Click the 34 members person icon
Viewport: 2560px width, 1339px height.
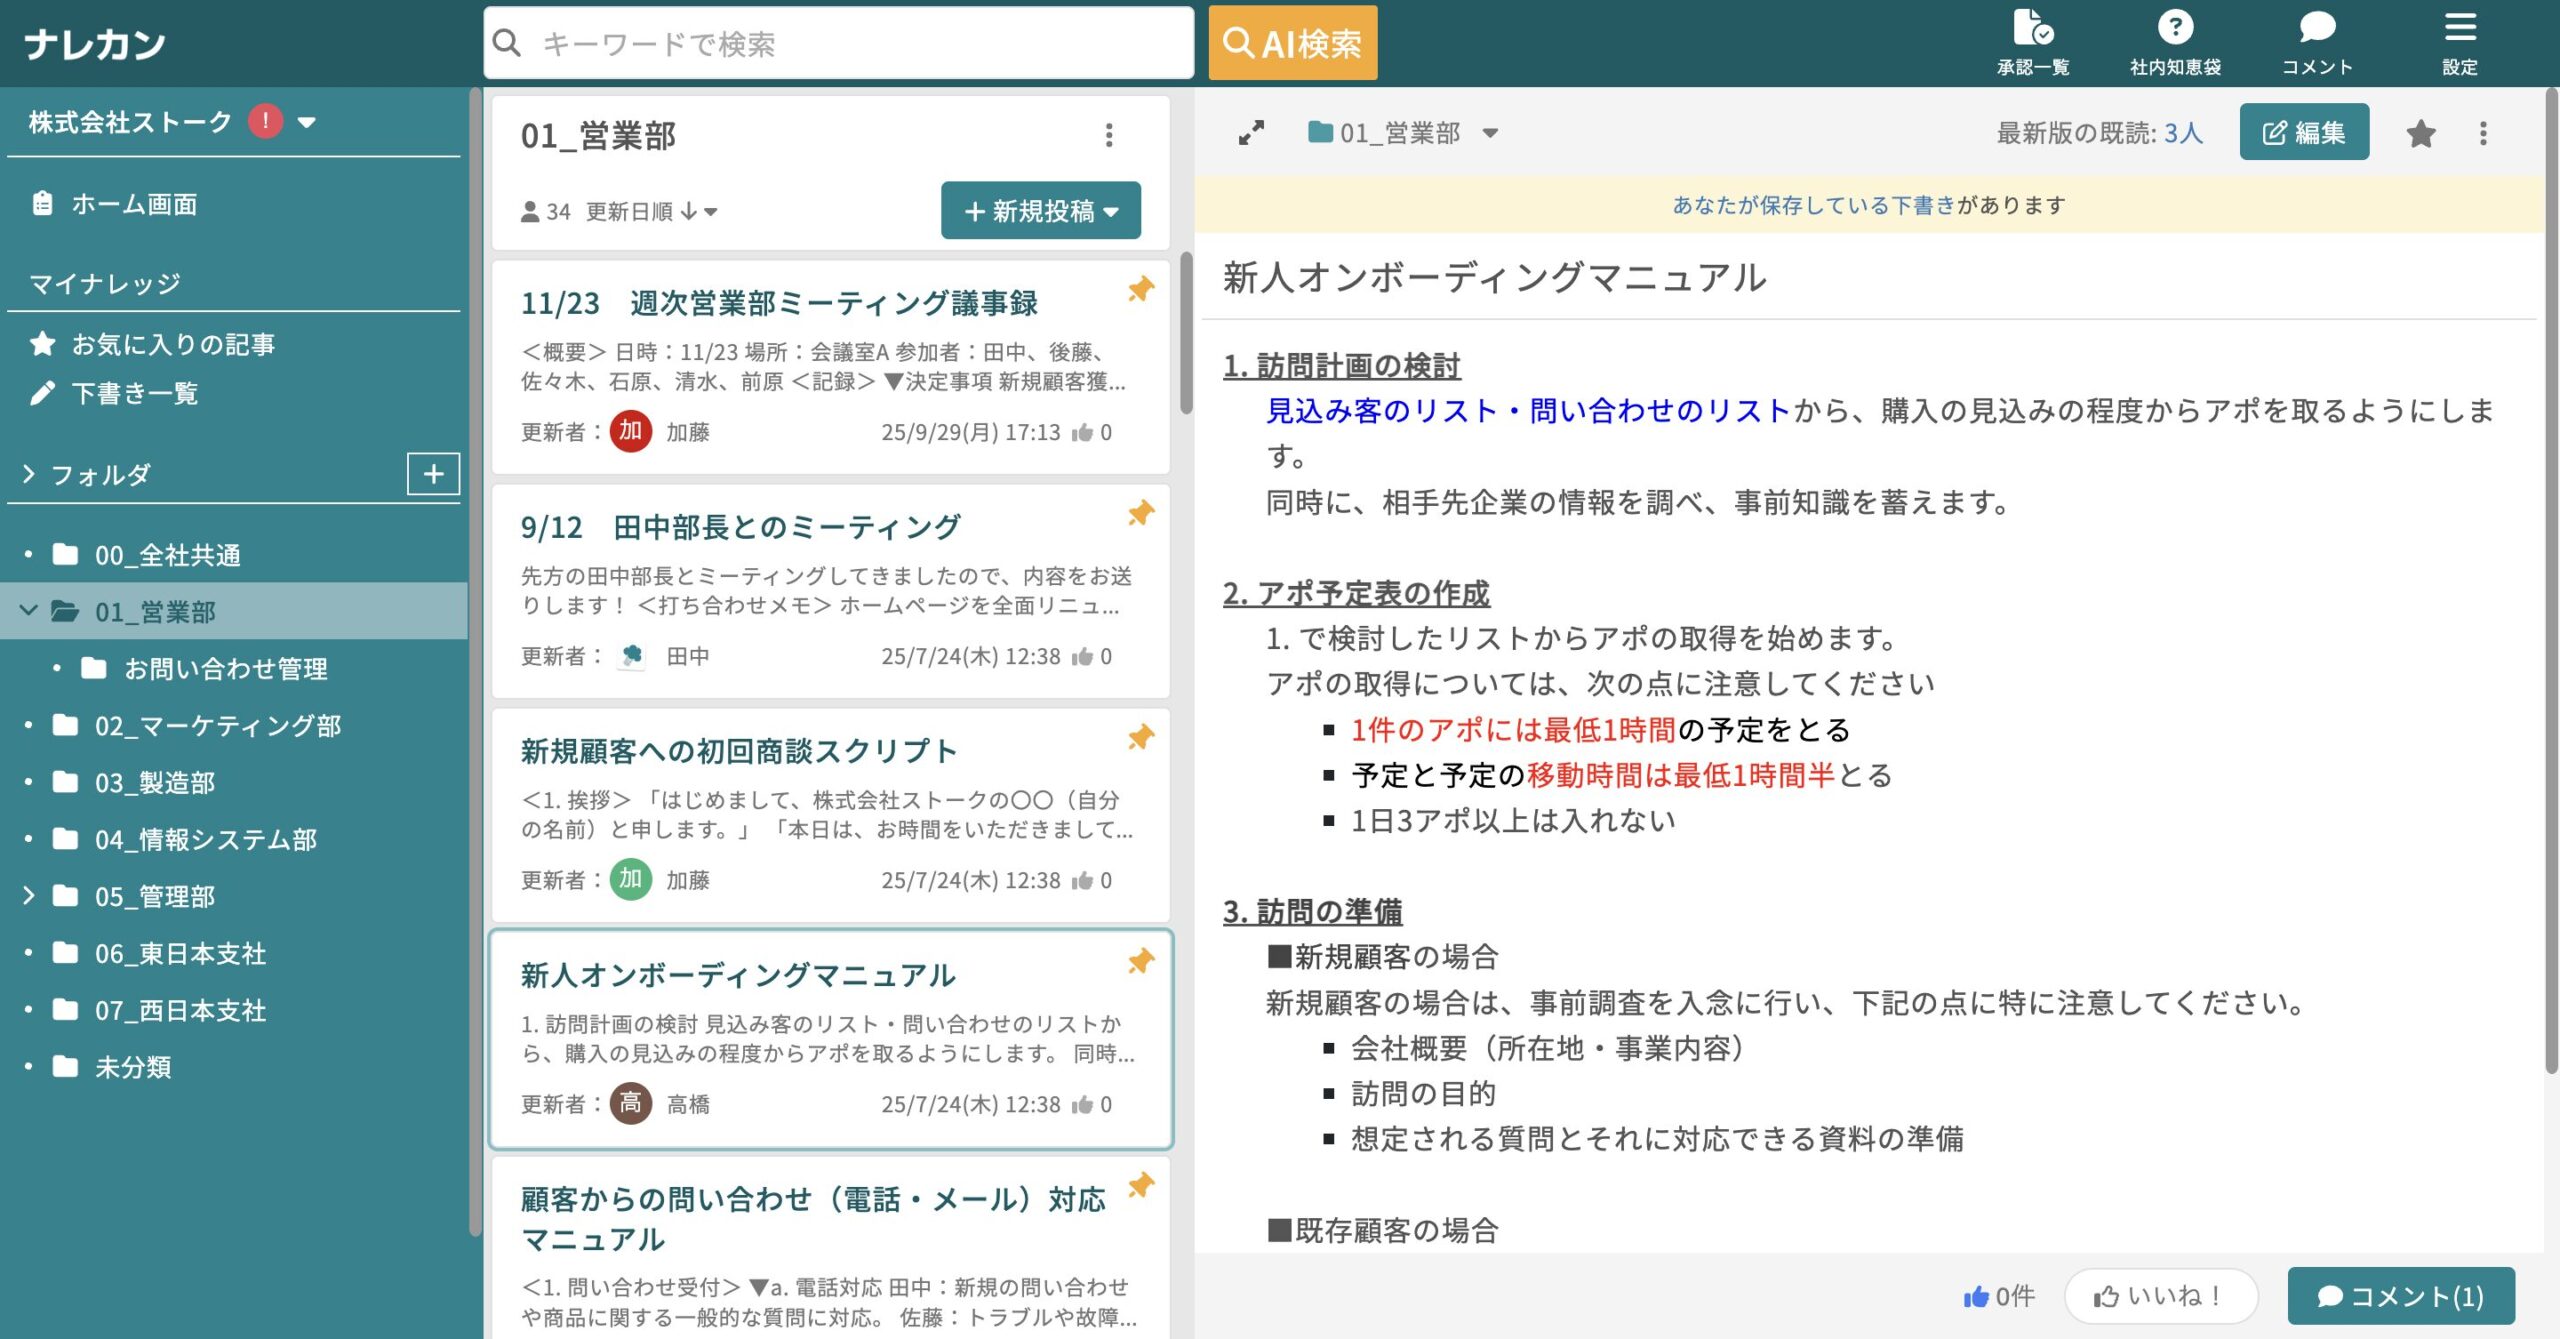point(531,212)
